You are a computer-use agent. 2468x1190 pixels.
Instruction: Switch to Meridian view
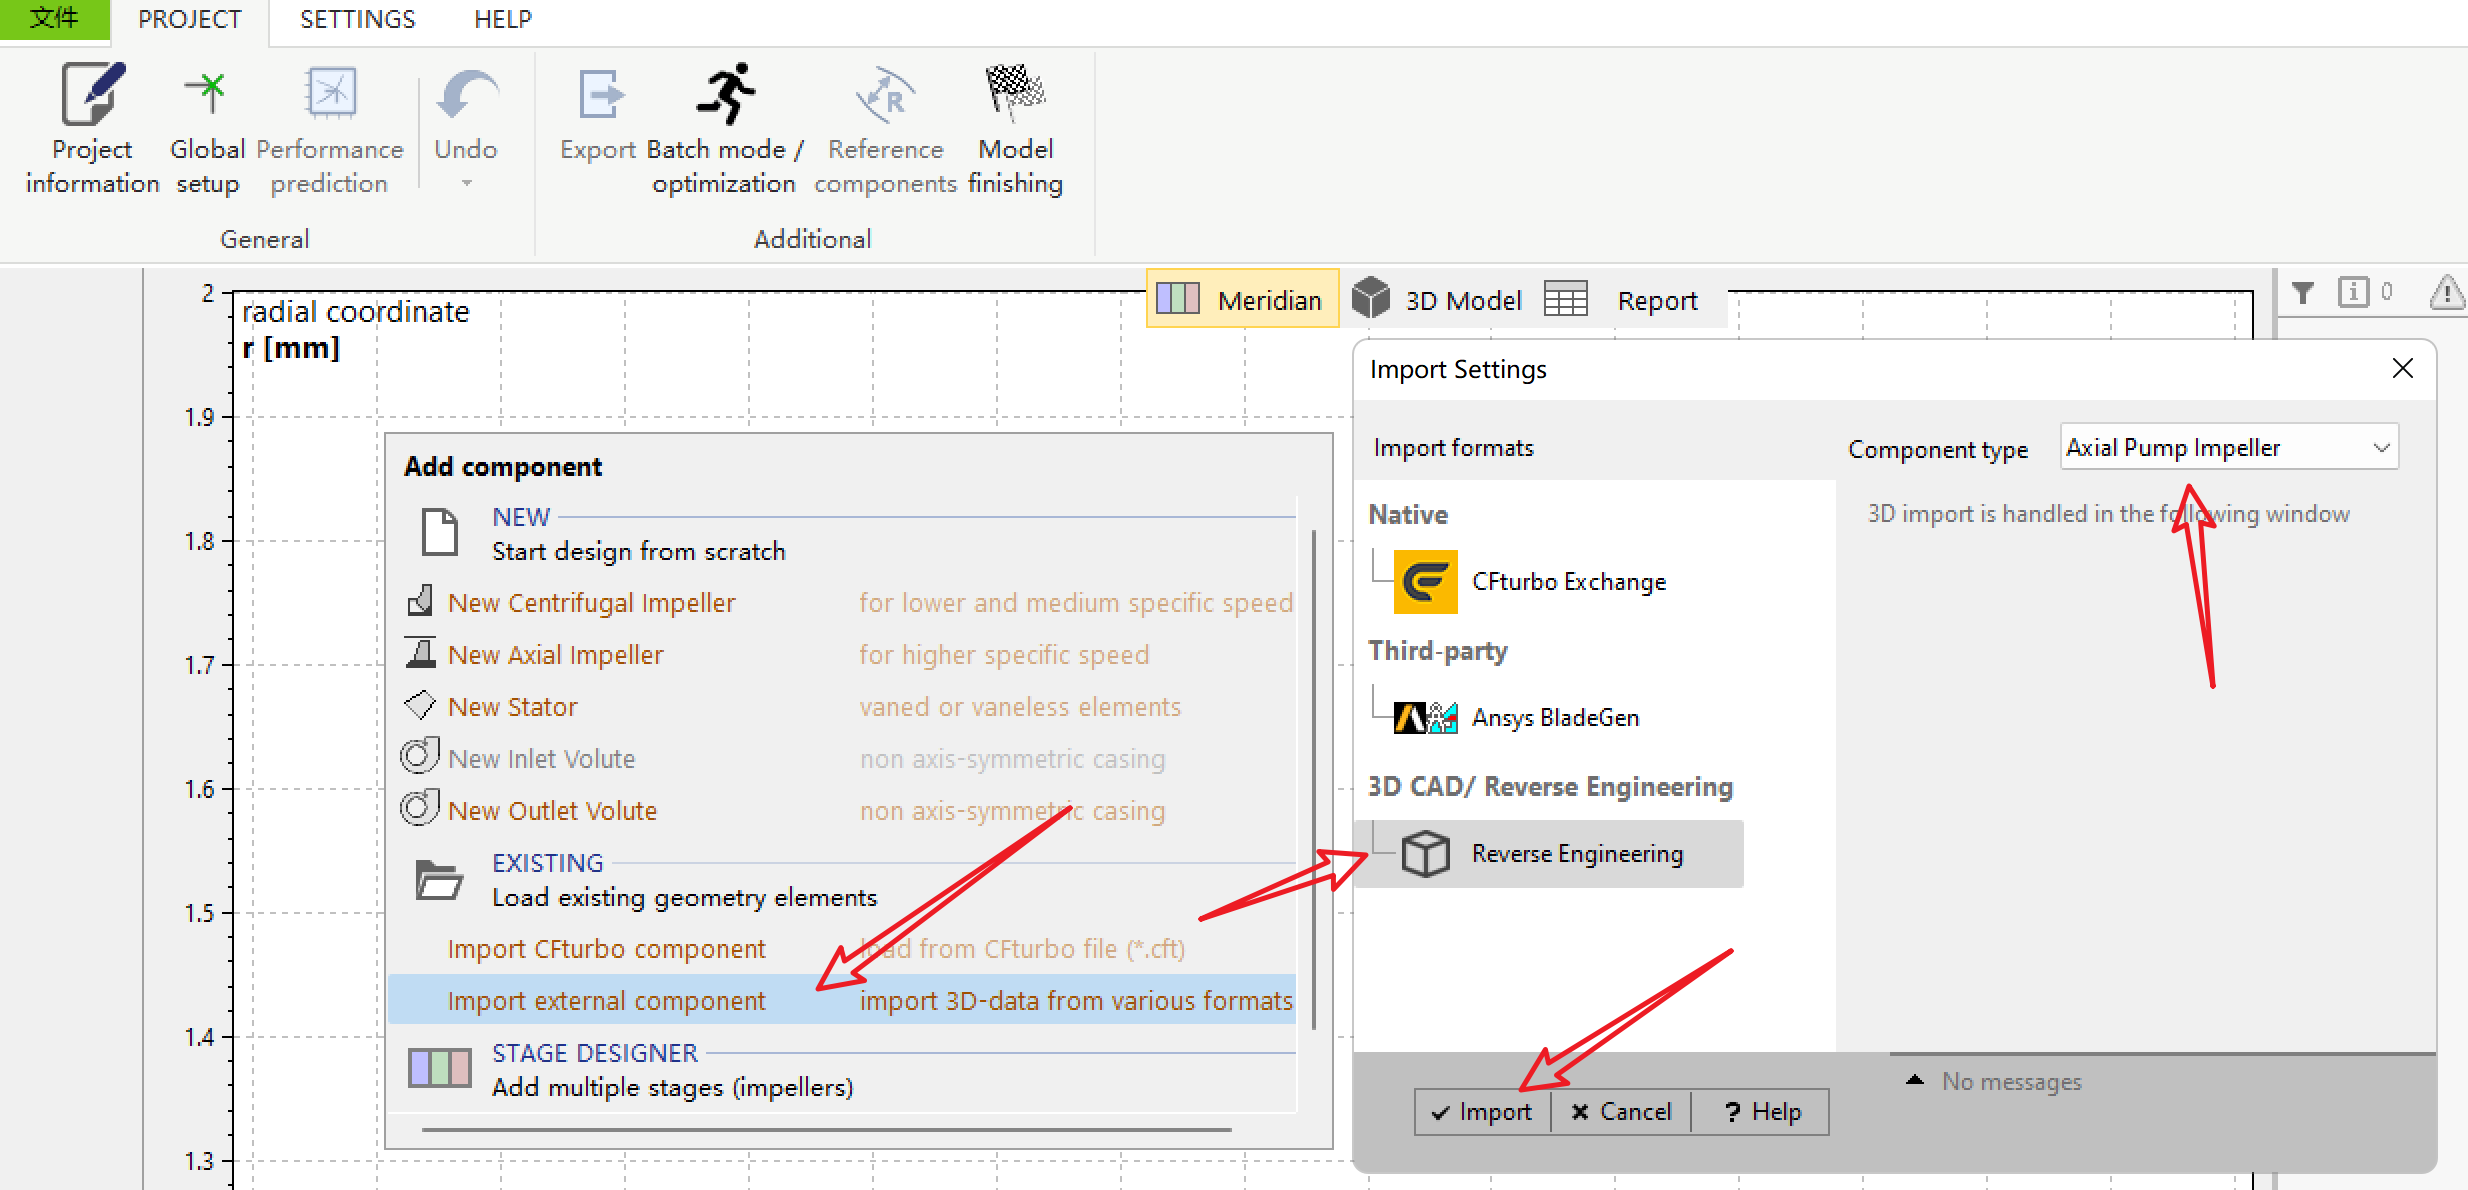1242,300
